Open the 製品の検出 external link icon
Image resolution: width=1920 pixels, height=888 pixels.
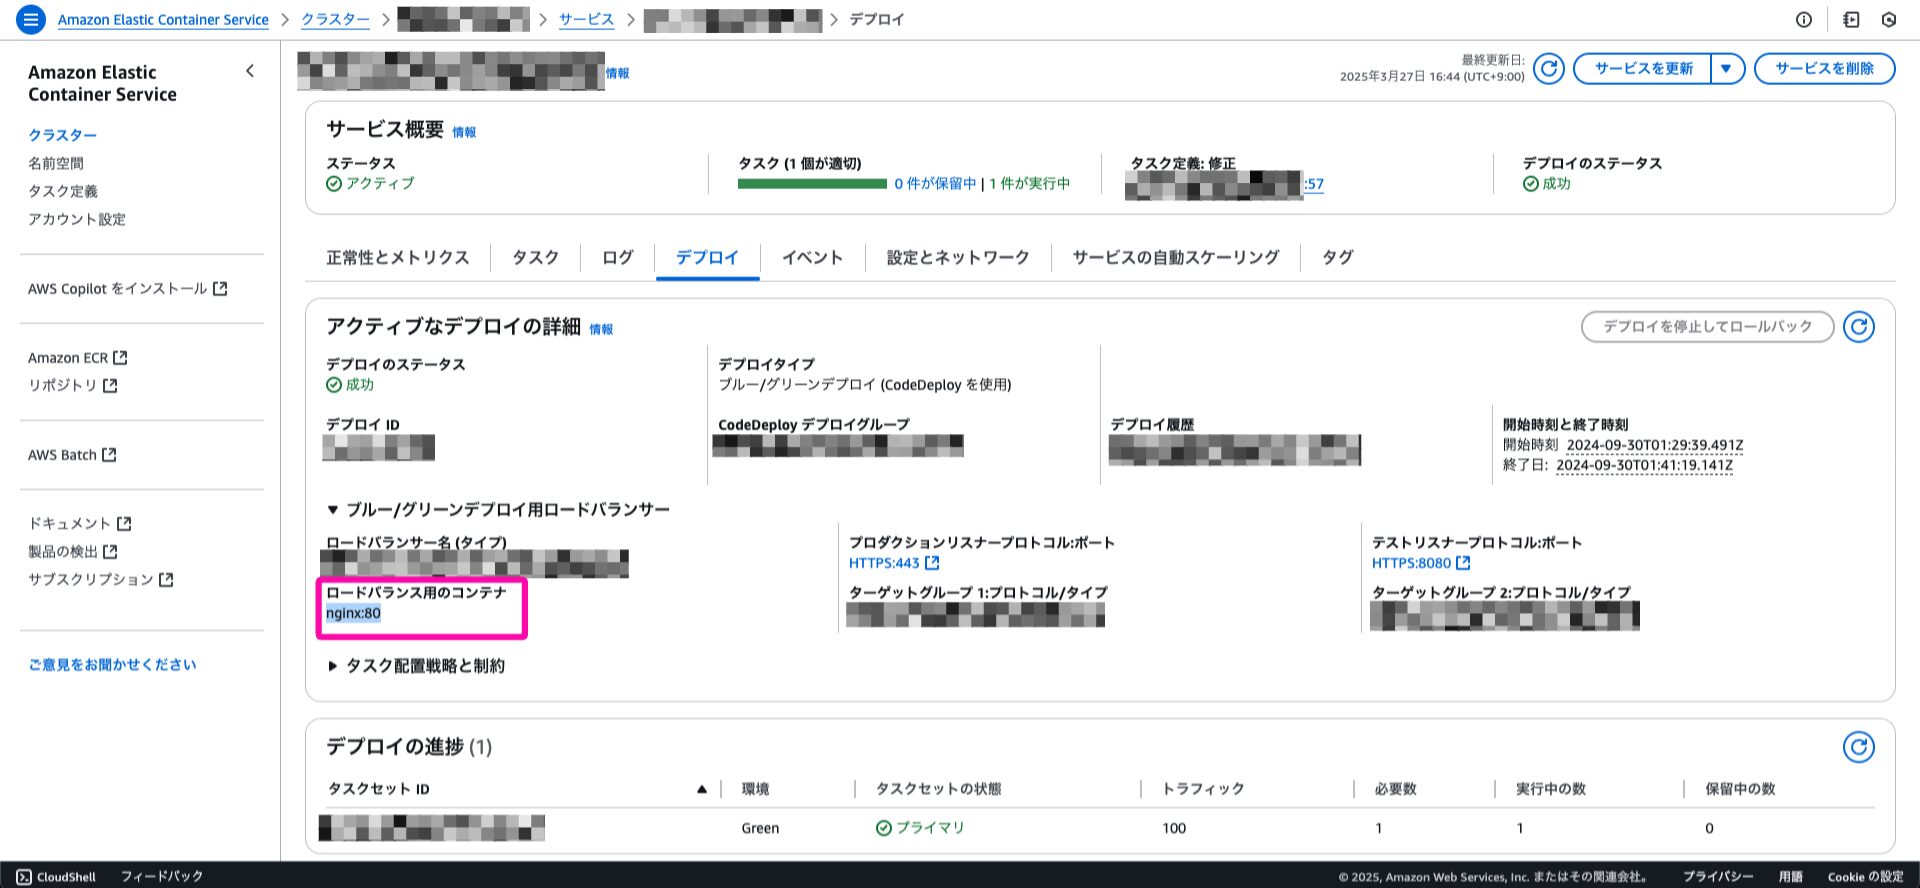pos(110,552)
